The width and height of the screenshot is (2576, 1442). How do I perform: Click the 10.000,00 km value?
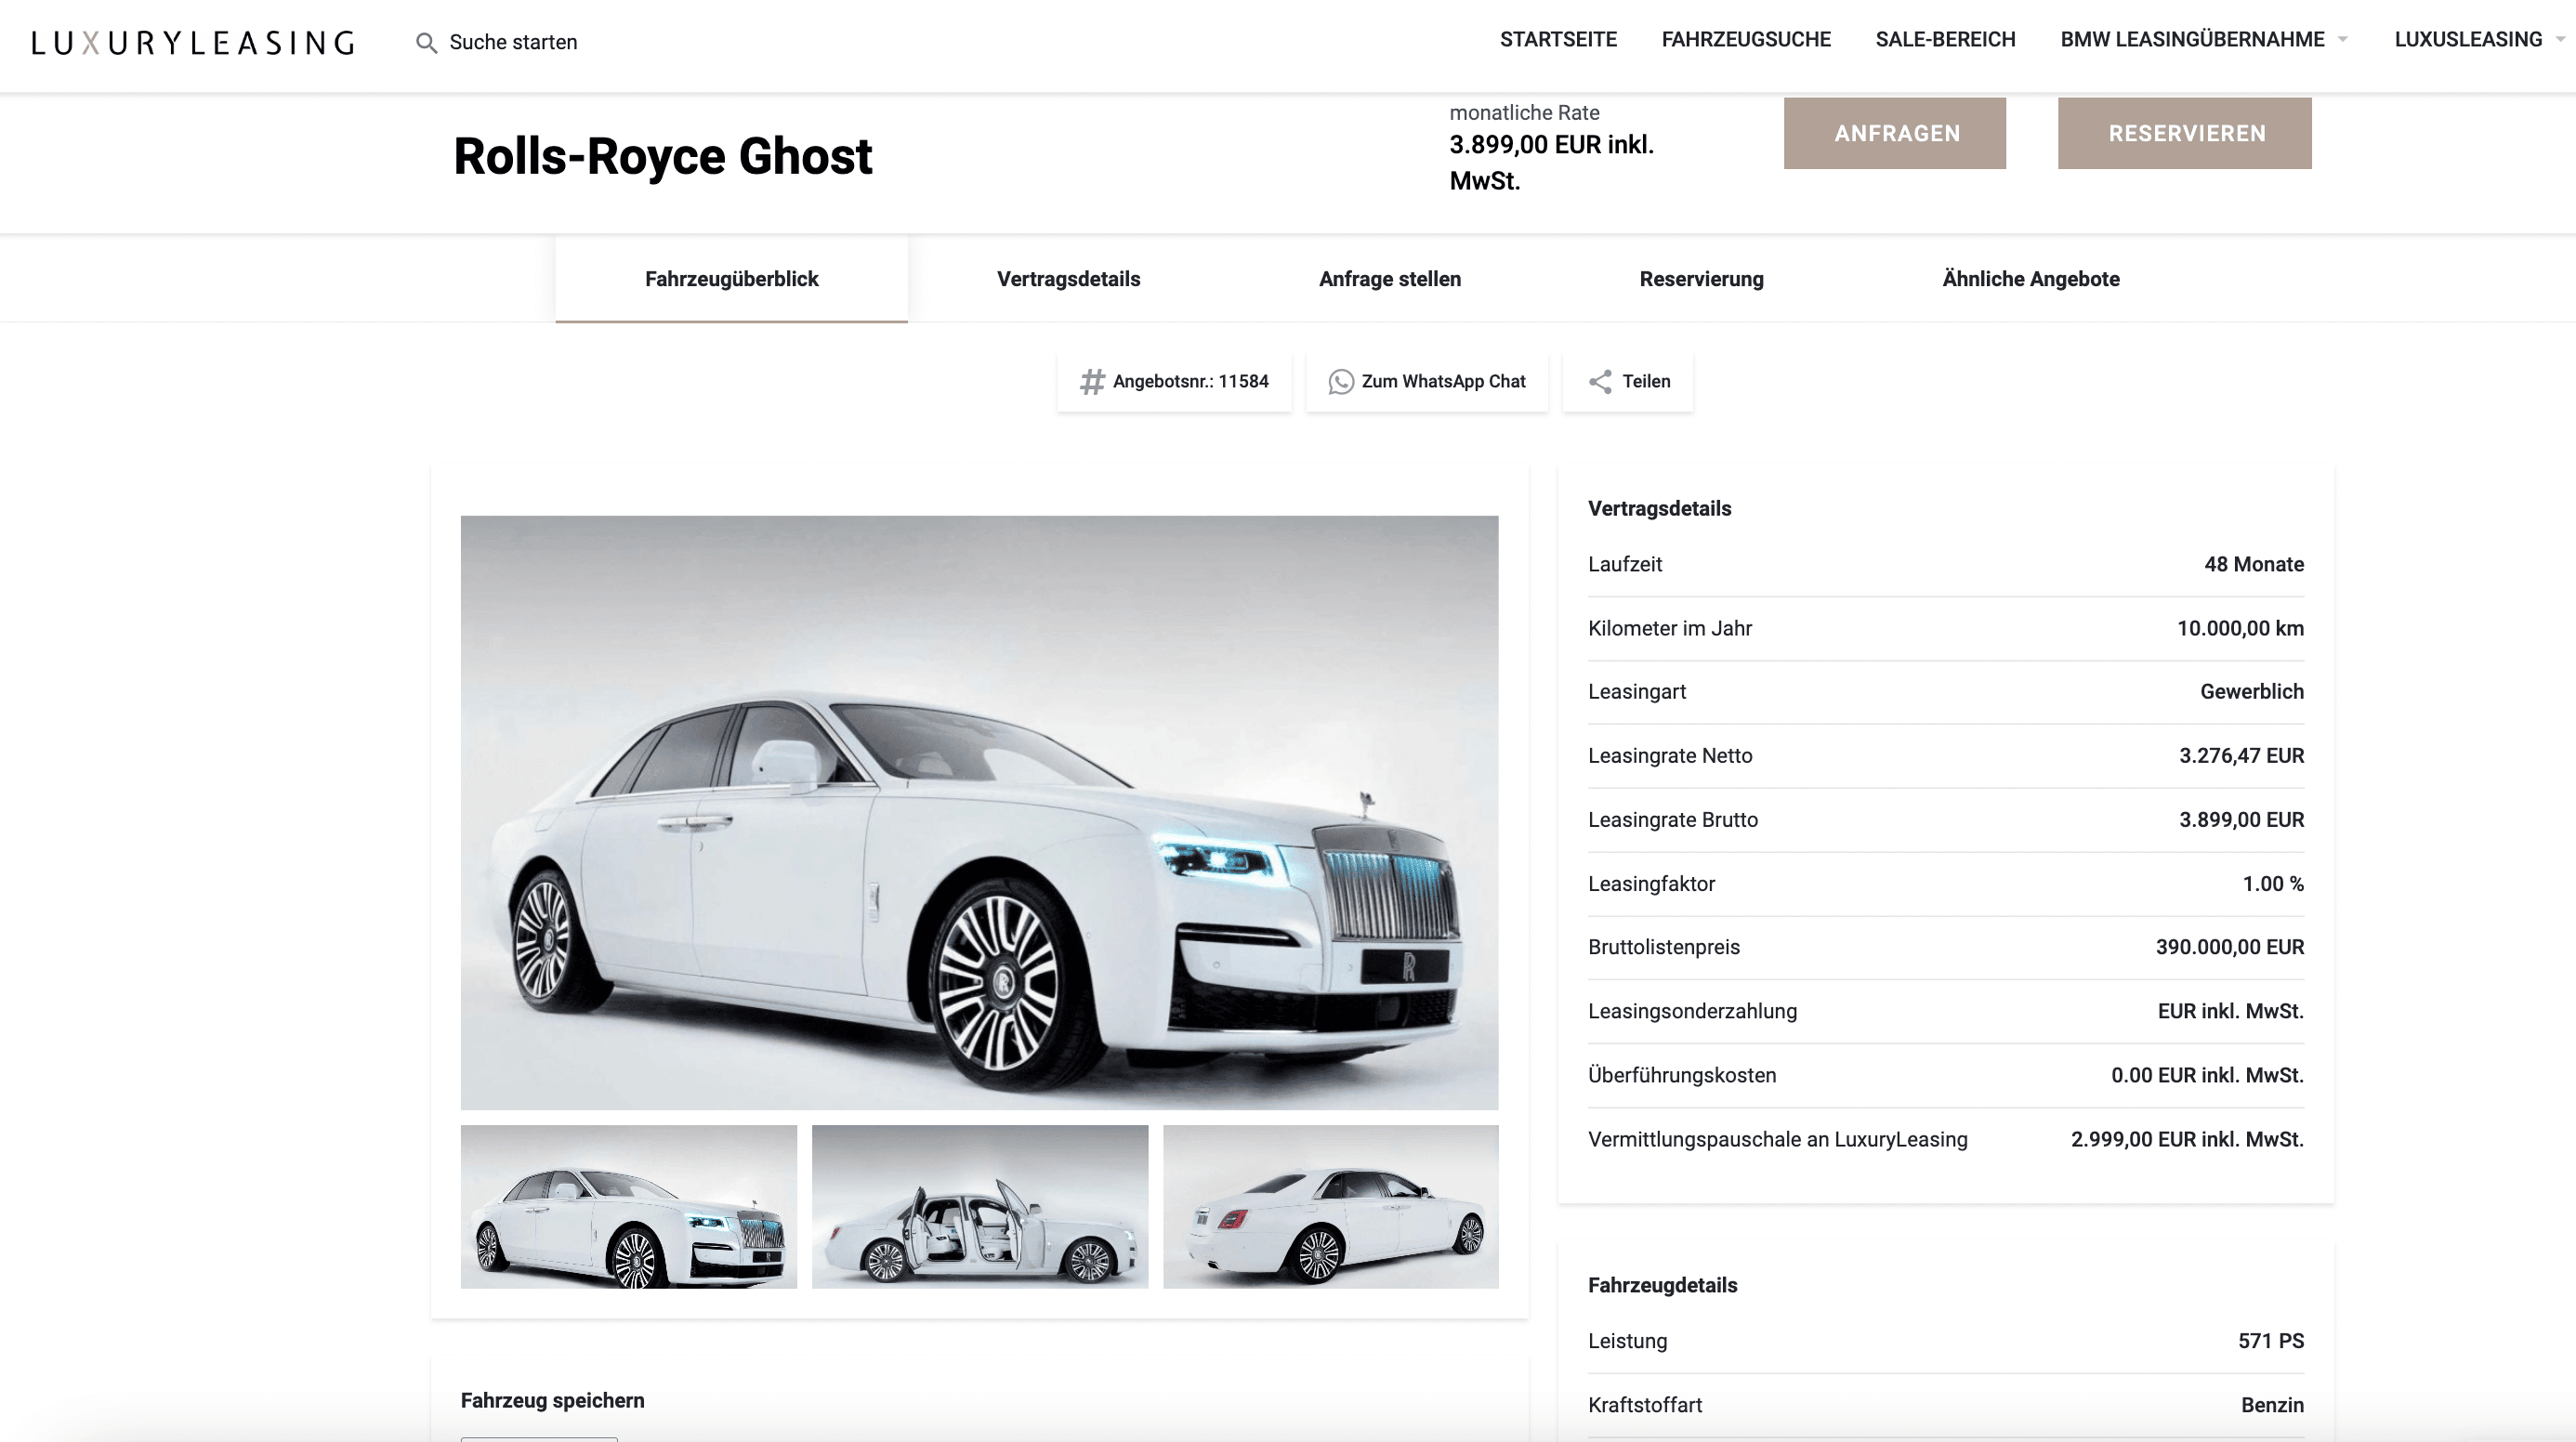click(2240, 628)
